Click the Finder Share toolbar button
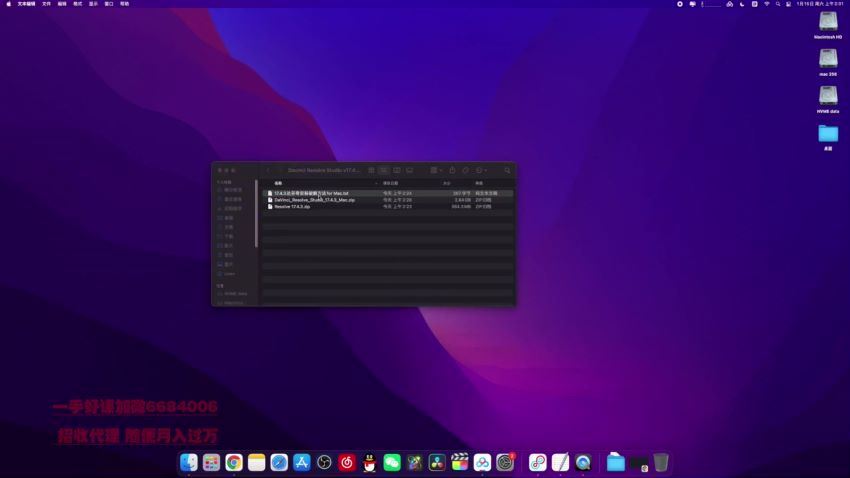Viewport: 850px width, 478px height. pyautogui.click(x=452, y=170)
